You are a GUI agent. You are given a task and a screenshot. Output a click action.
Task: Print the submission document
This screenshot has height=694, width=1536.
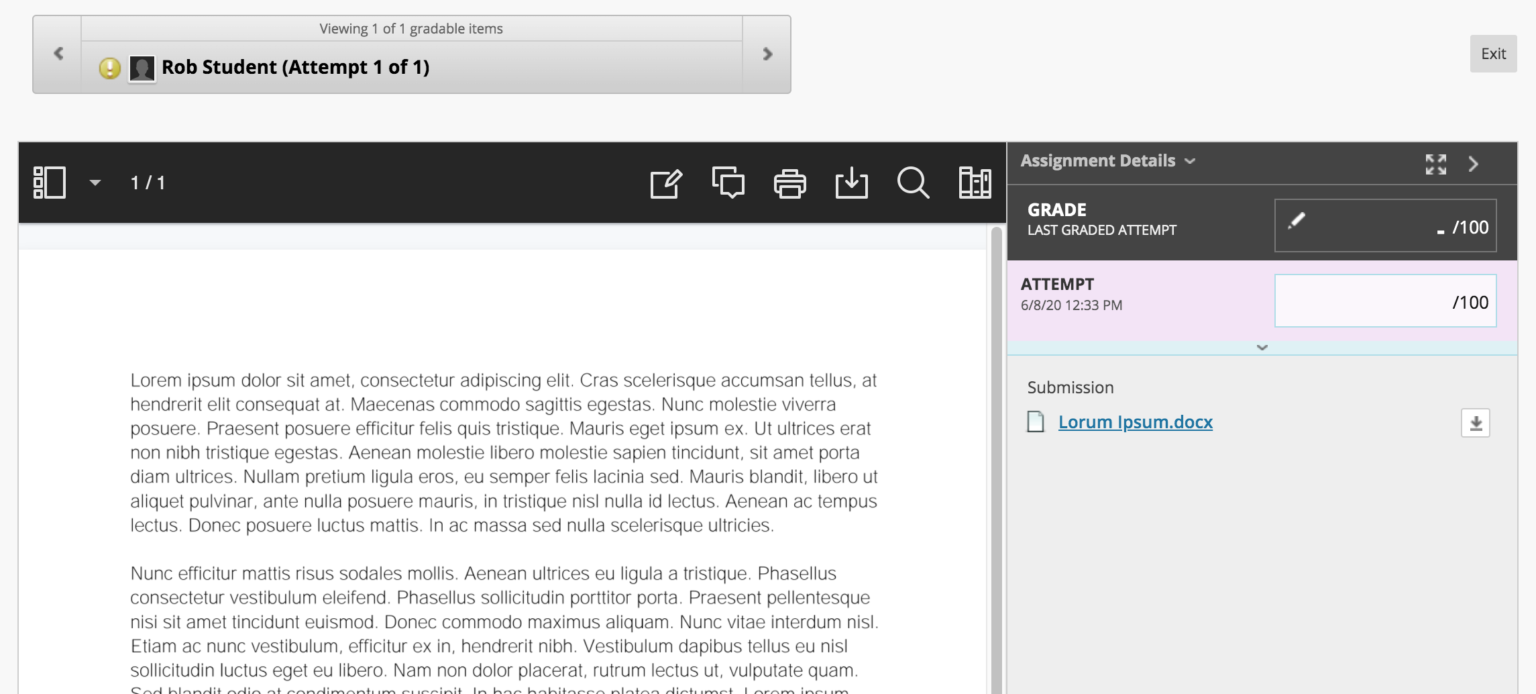(x=790, y=183)
